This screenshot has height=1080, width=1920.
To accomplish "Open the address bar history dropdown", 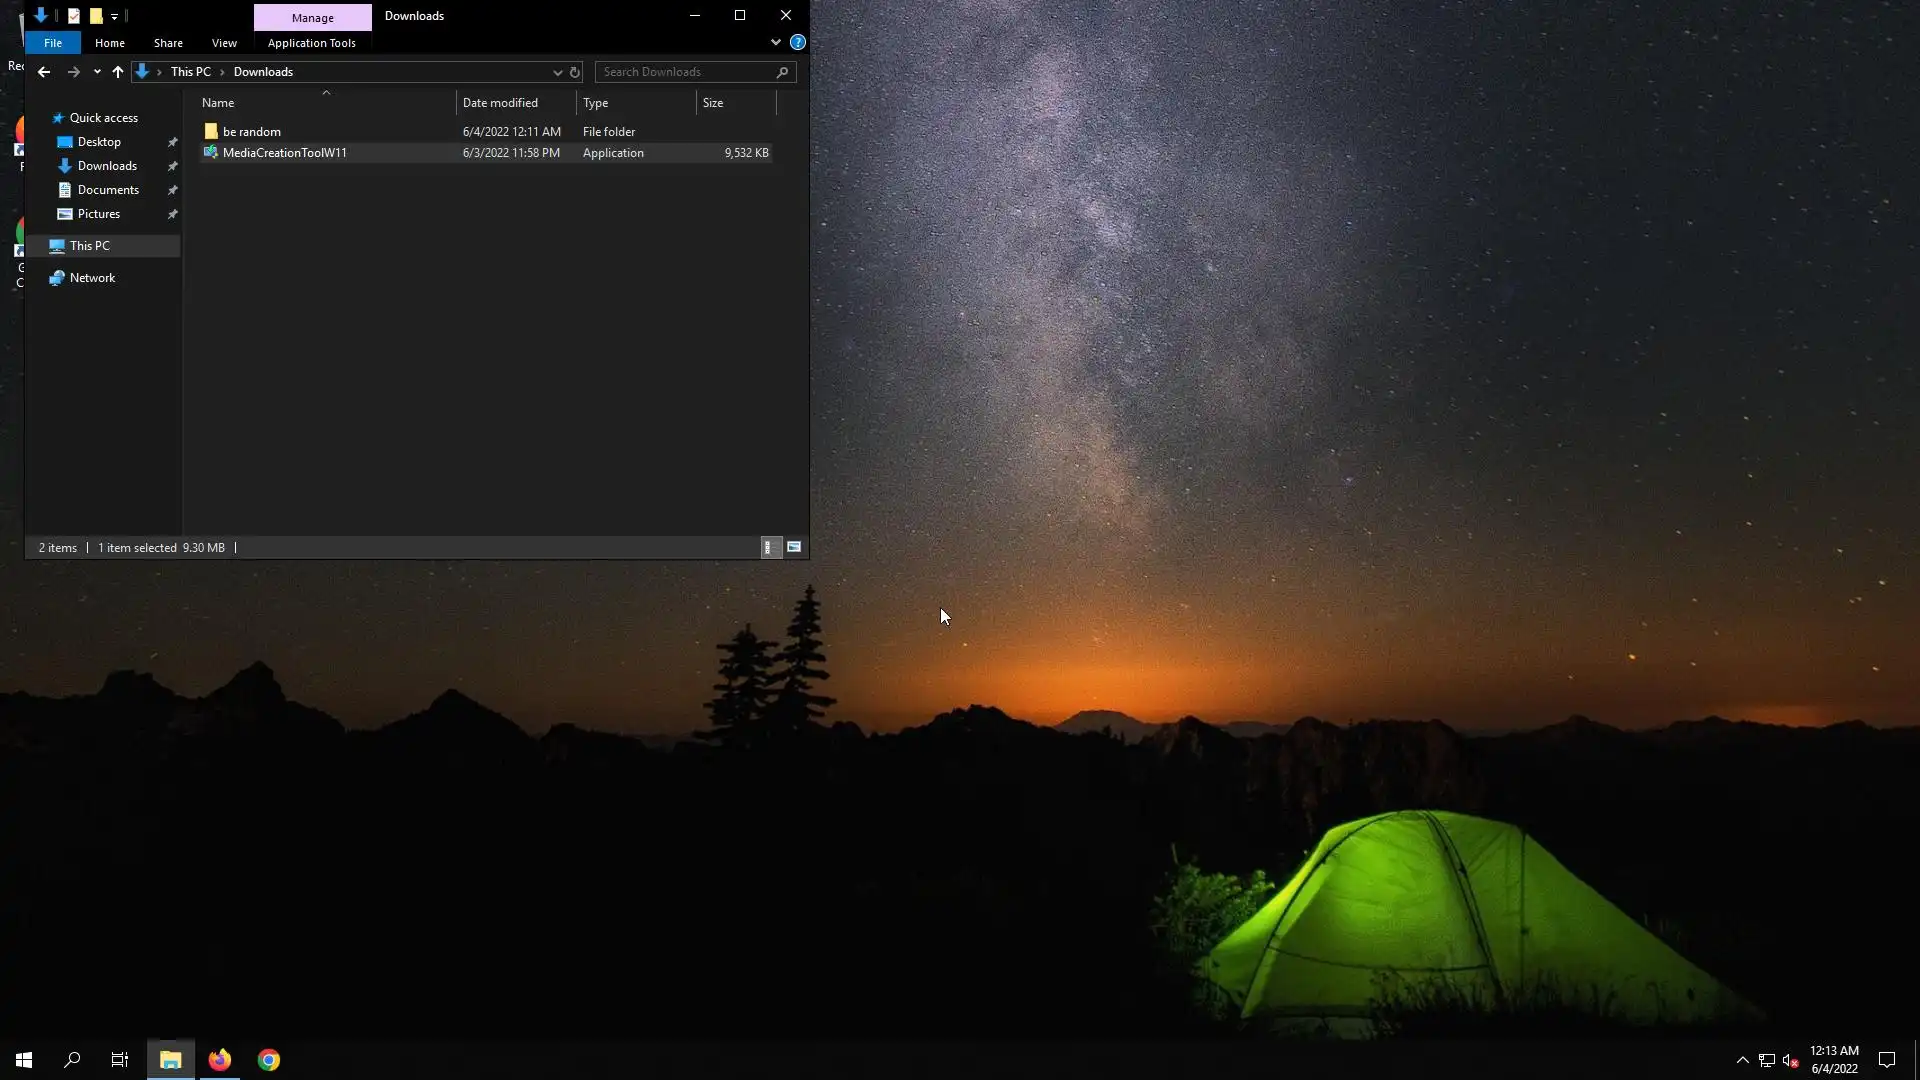I will tap(557, 72).
